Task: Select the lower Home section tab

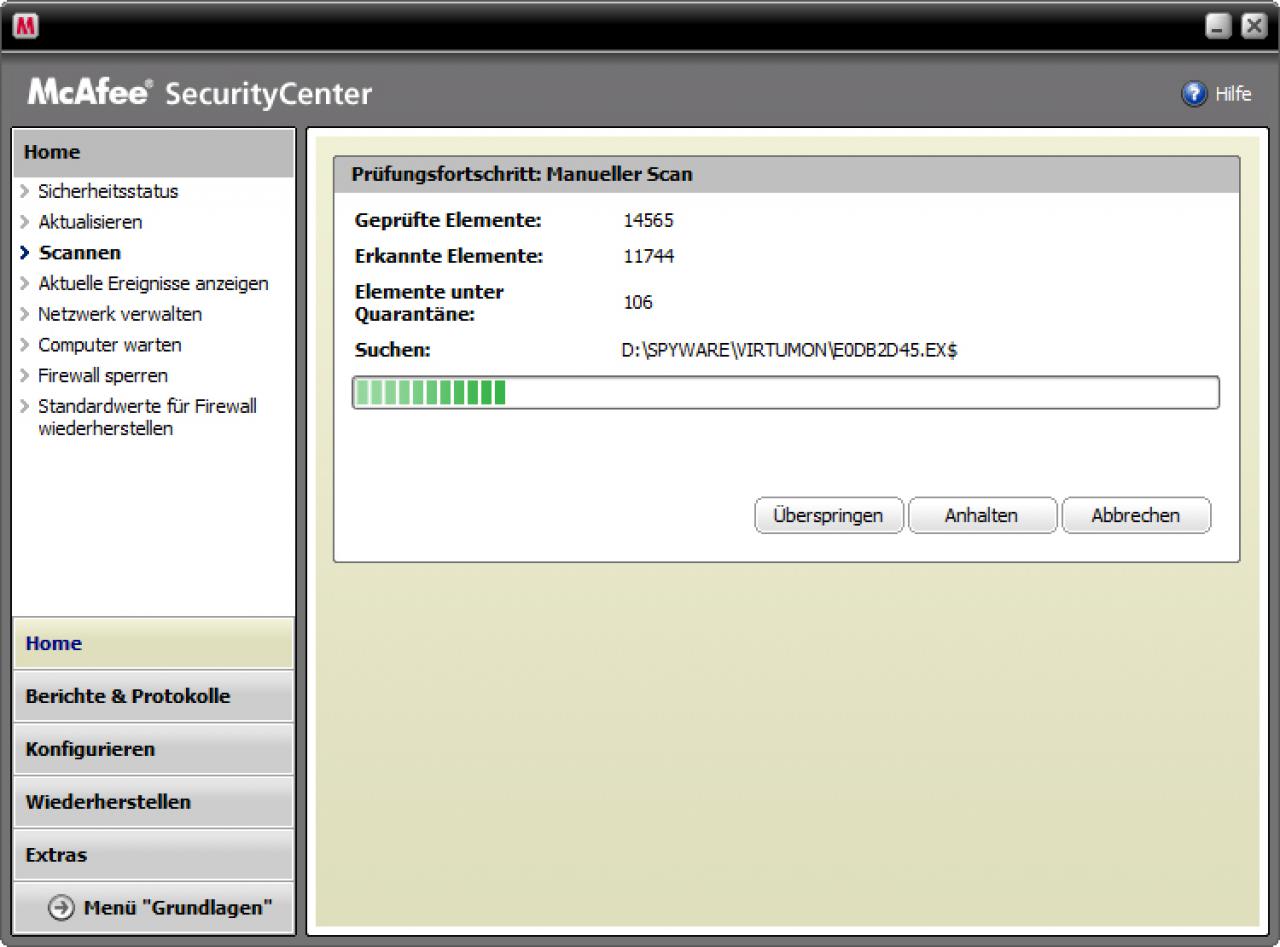Action: [x=153, y=643]
